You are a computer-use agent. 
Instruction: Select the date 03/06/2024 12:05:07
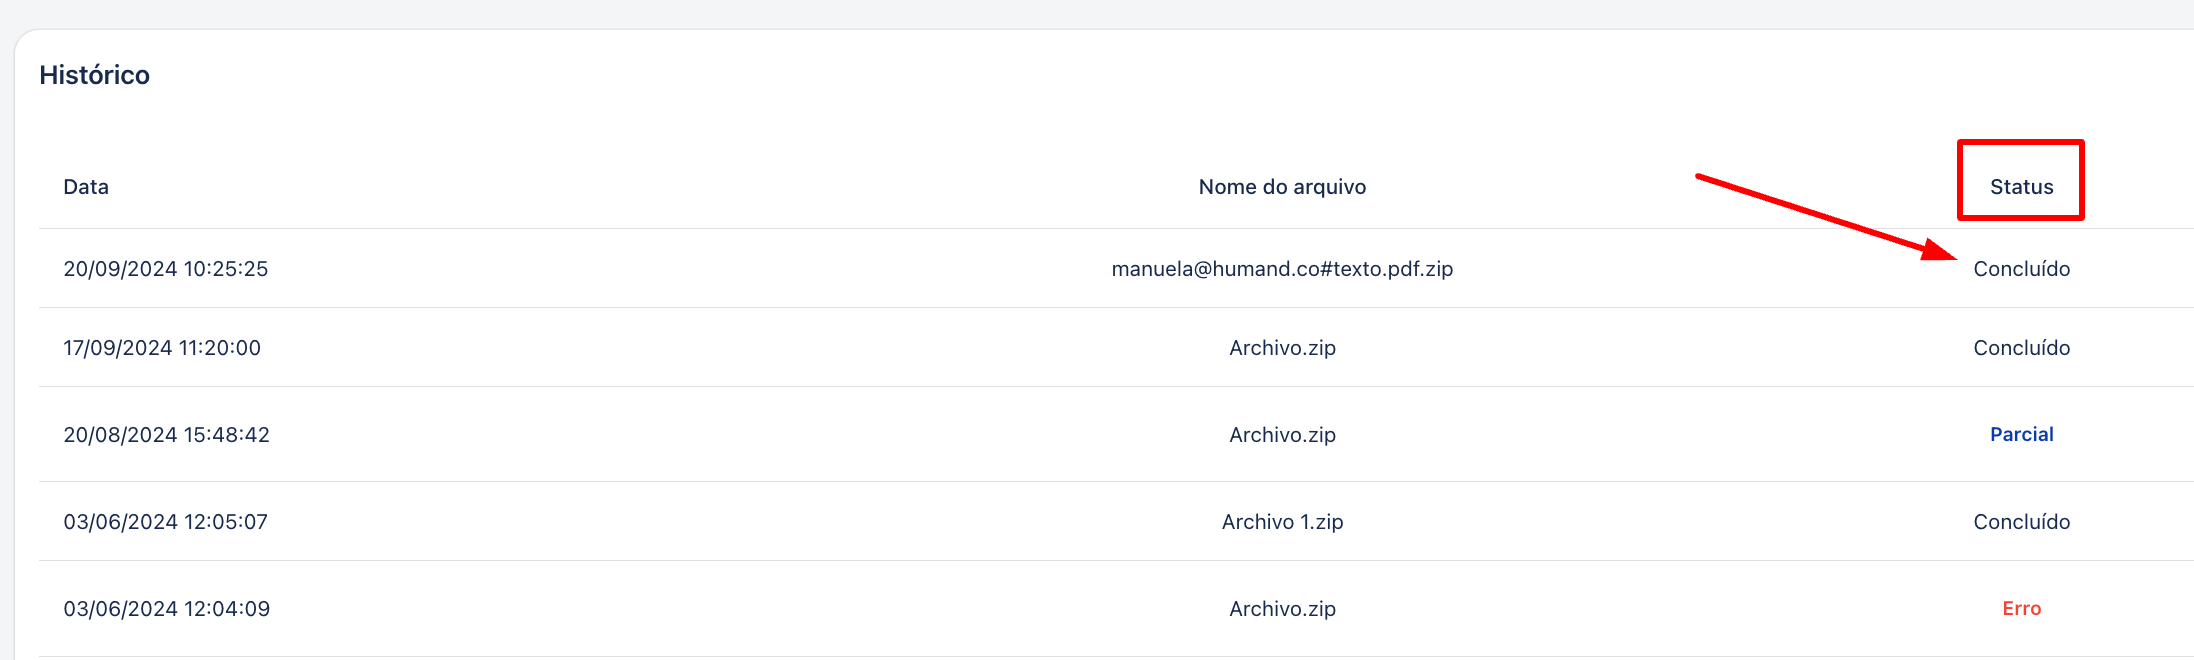coord(166,522)
